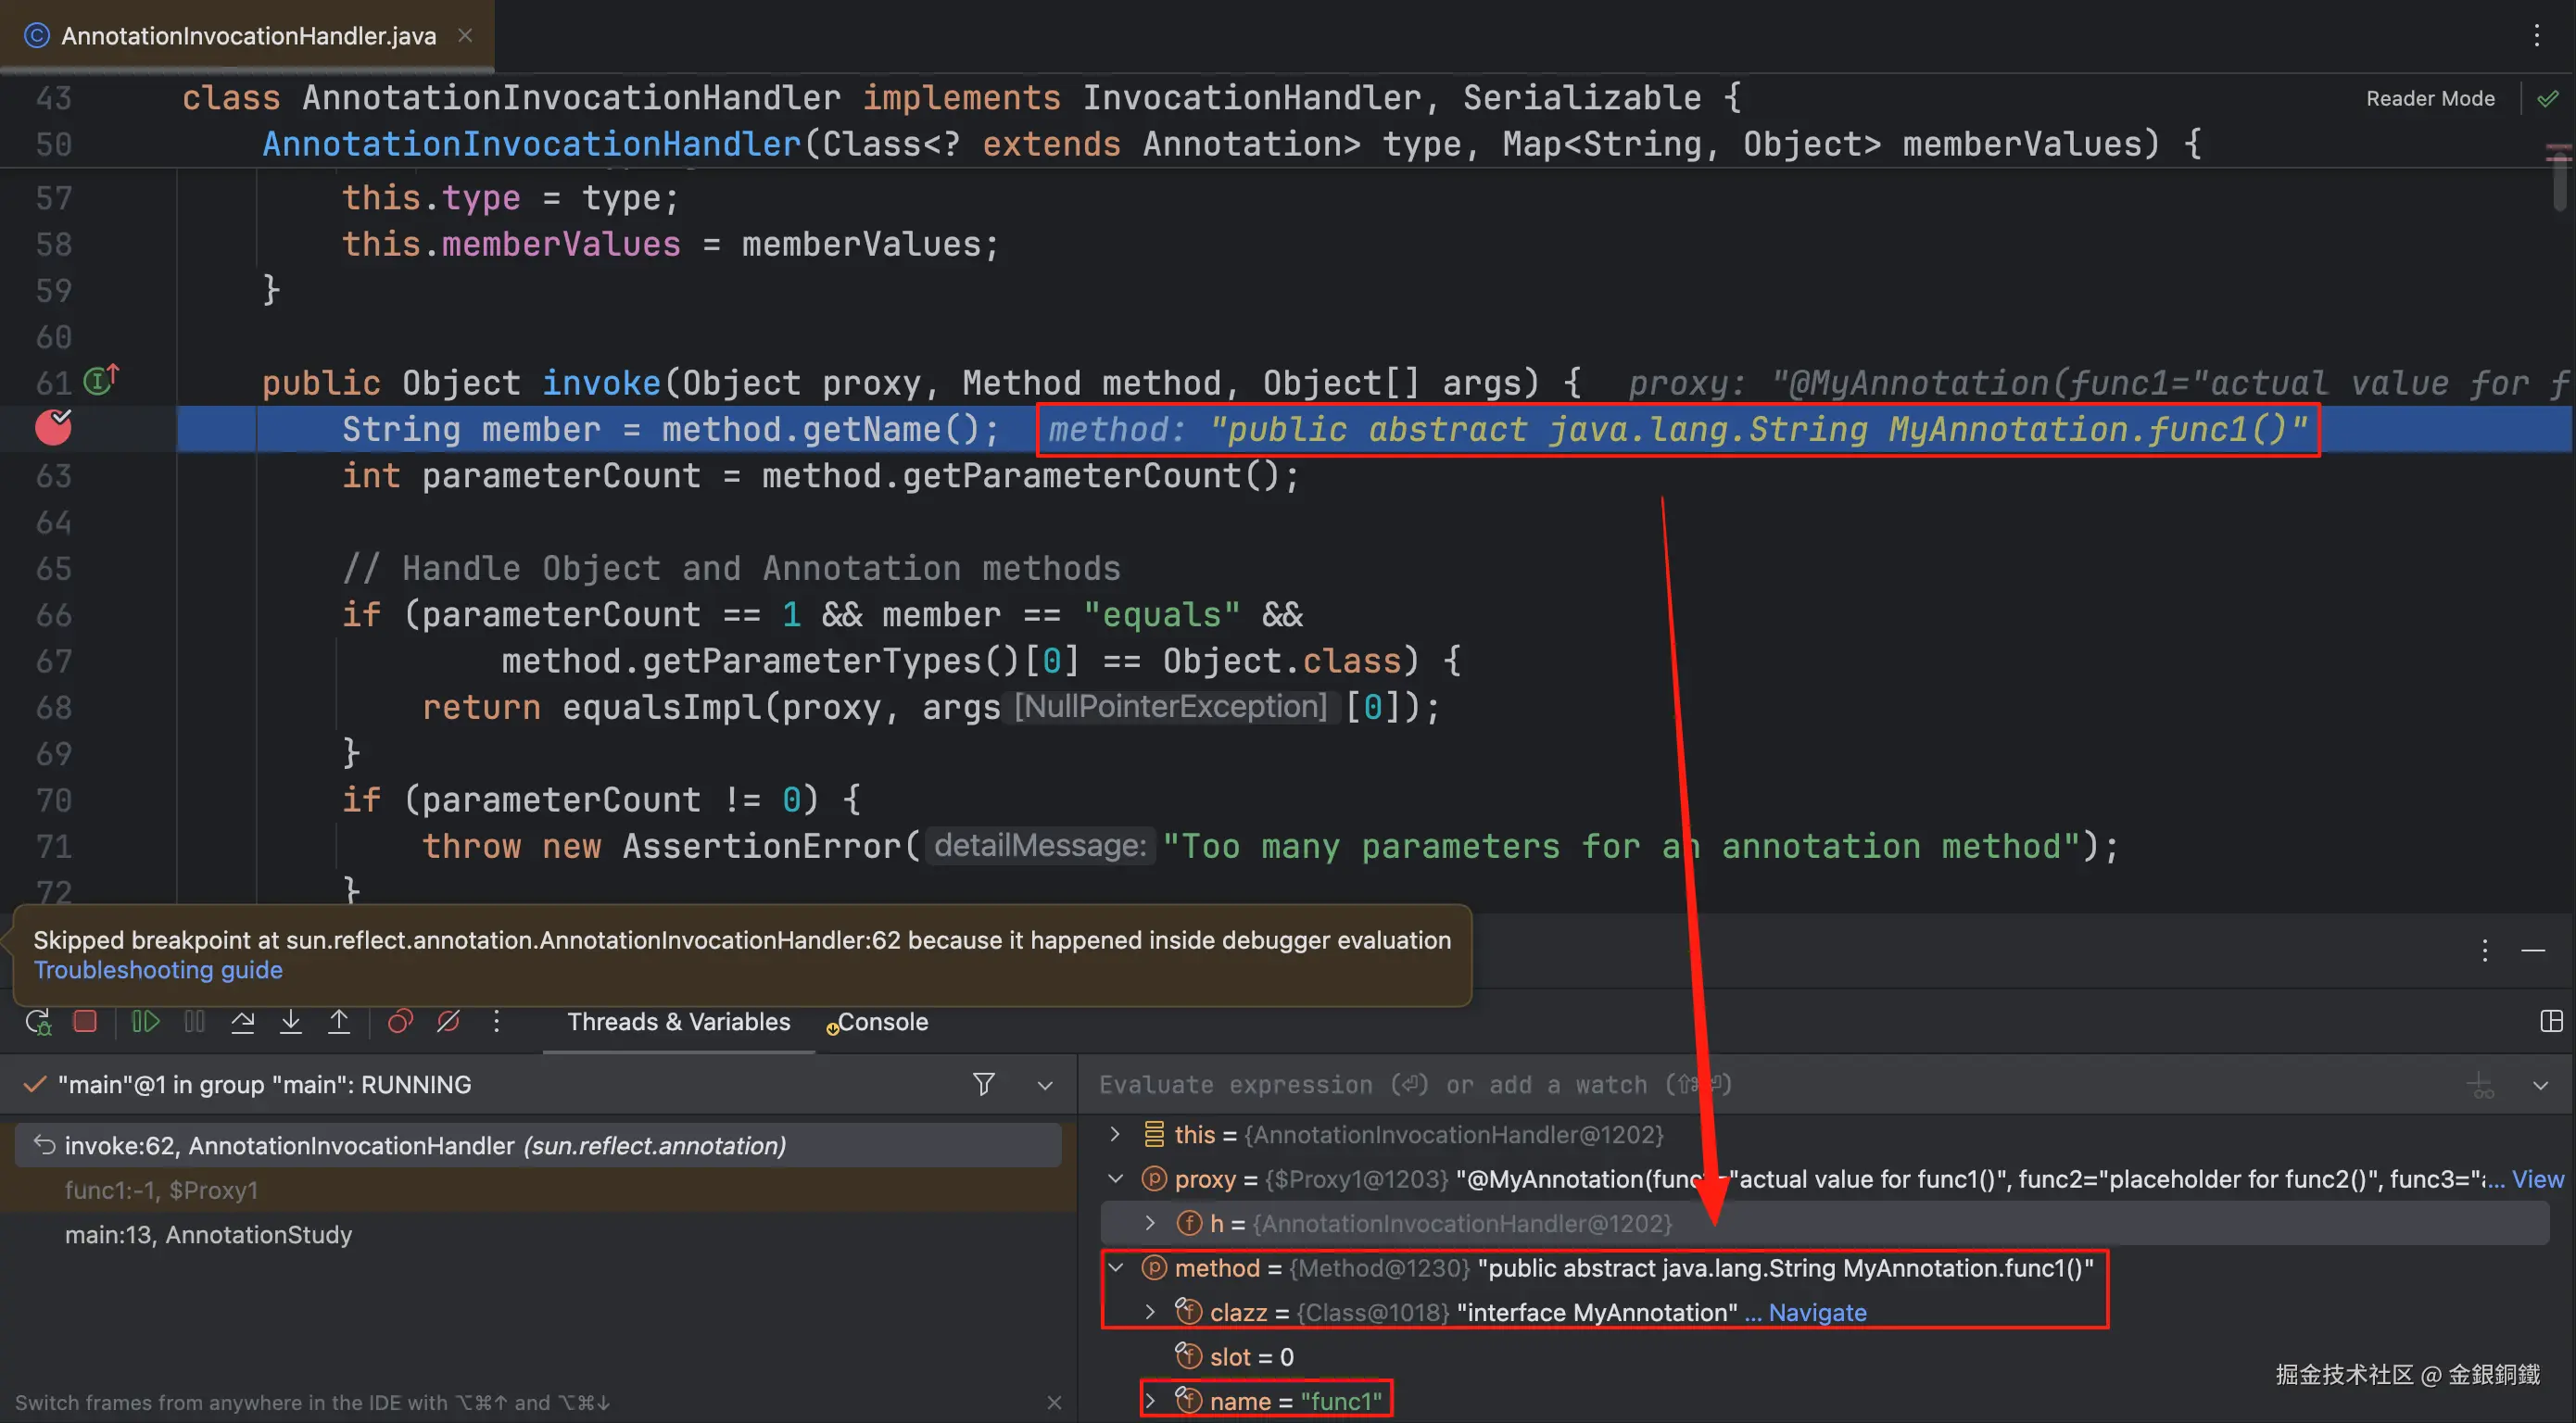Step into the method call

(x=290, y=1021)
